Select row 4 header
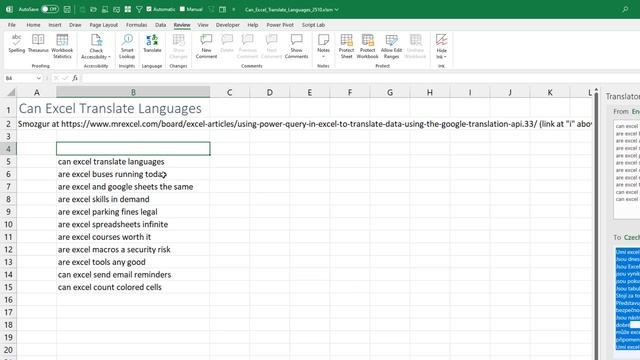640x360 pixels. [8, 149]
